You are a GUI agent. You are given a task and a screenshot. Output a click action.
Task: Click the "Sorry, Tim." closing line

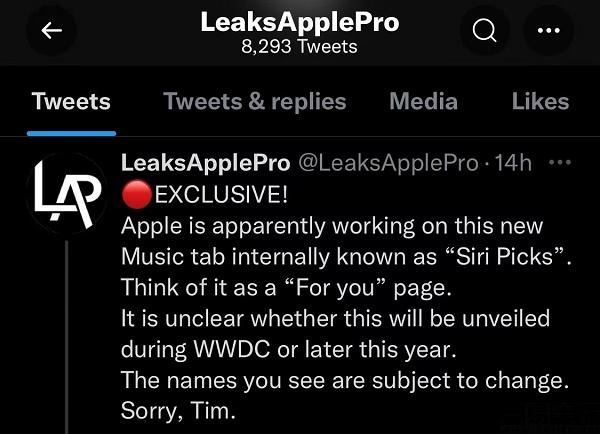(178, 411)
